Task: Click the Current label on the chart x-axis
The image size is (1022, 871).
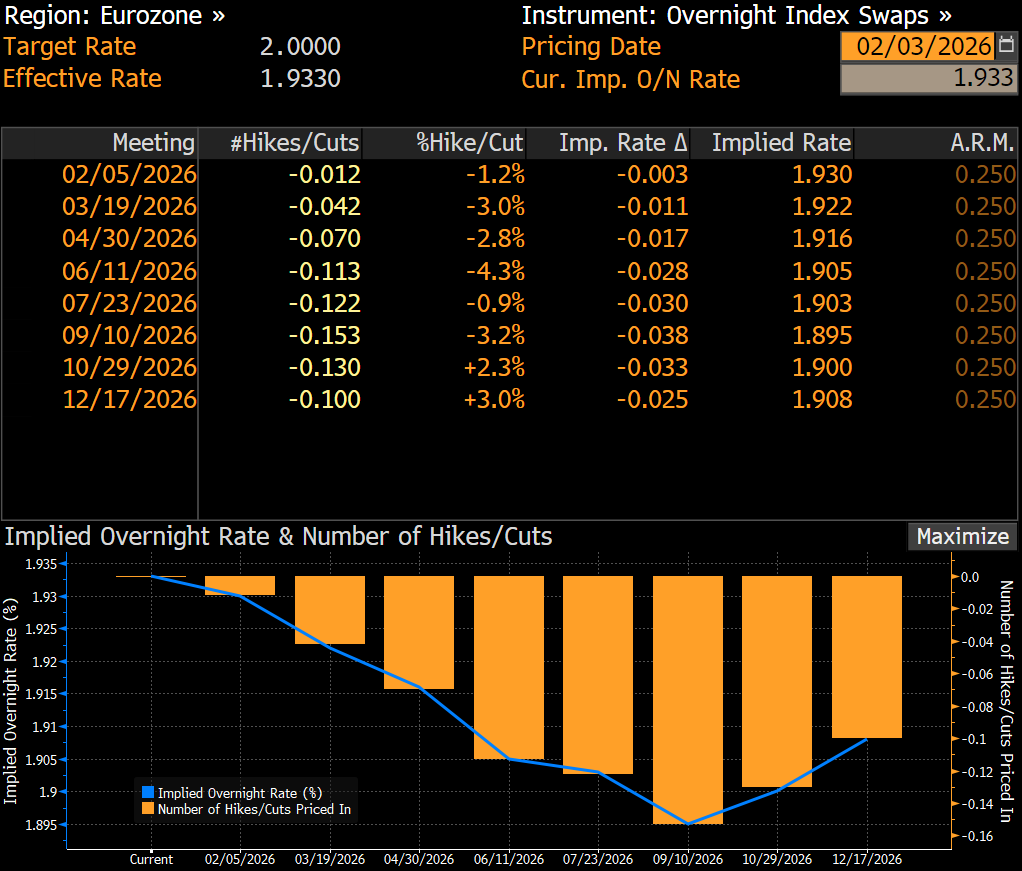Action: click(x=151, y=859)
